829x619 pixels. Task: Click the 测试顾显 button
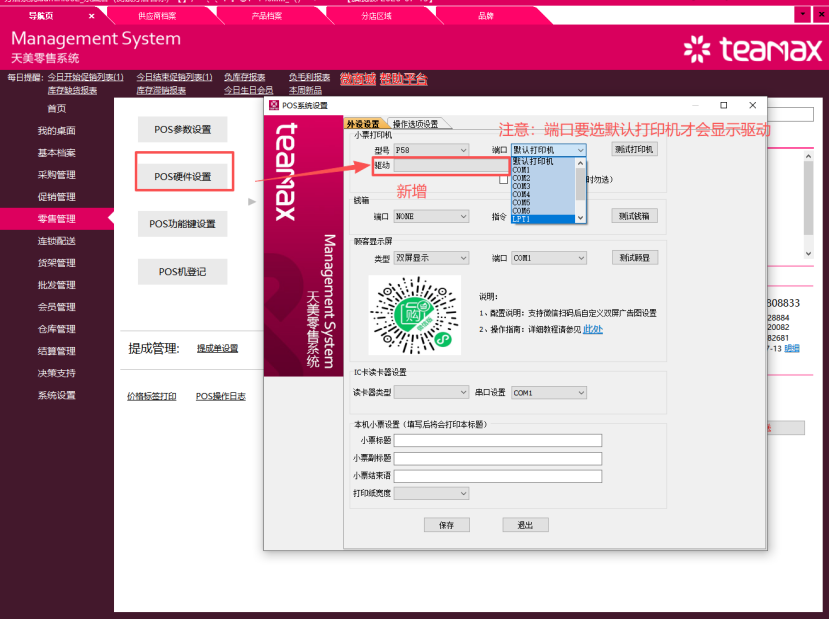click(634, 257)
